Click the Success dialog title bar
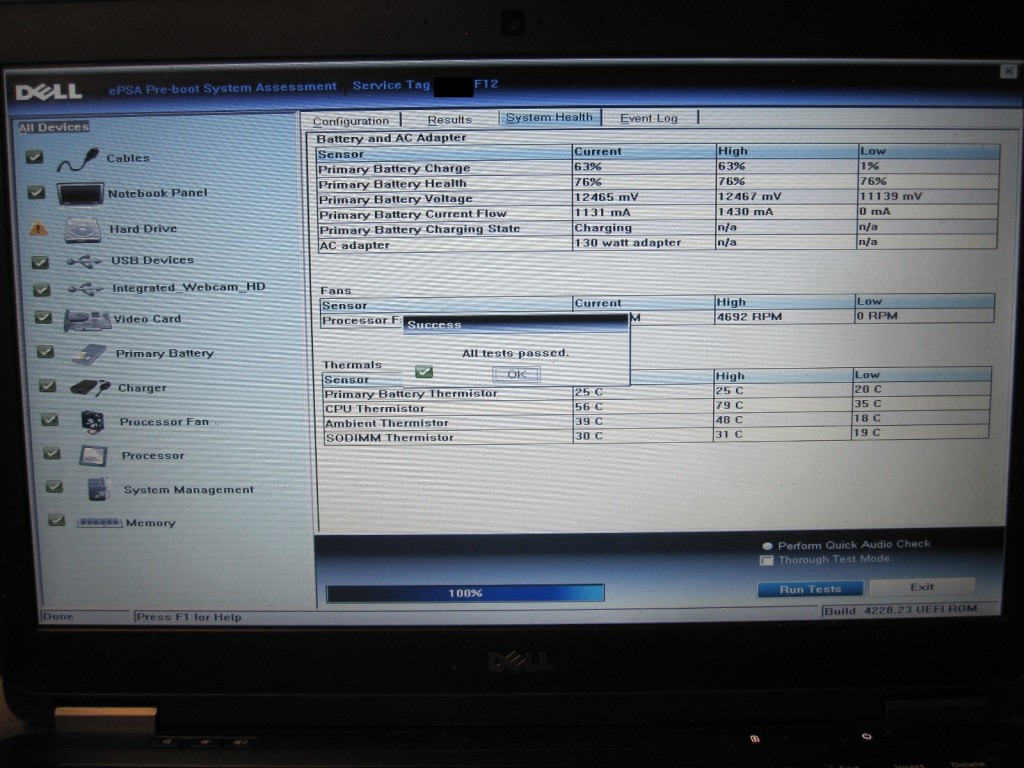Screen dimensions: 1024x768 tap(515, 325)
